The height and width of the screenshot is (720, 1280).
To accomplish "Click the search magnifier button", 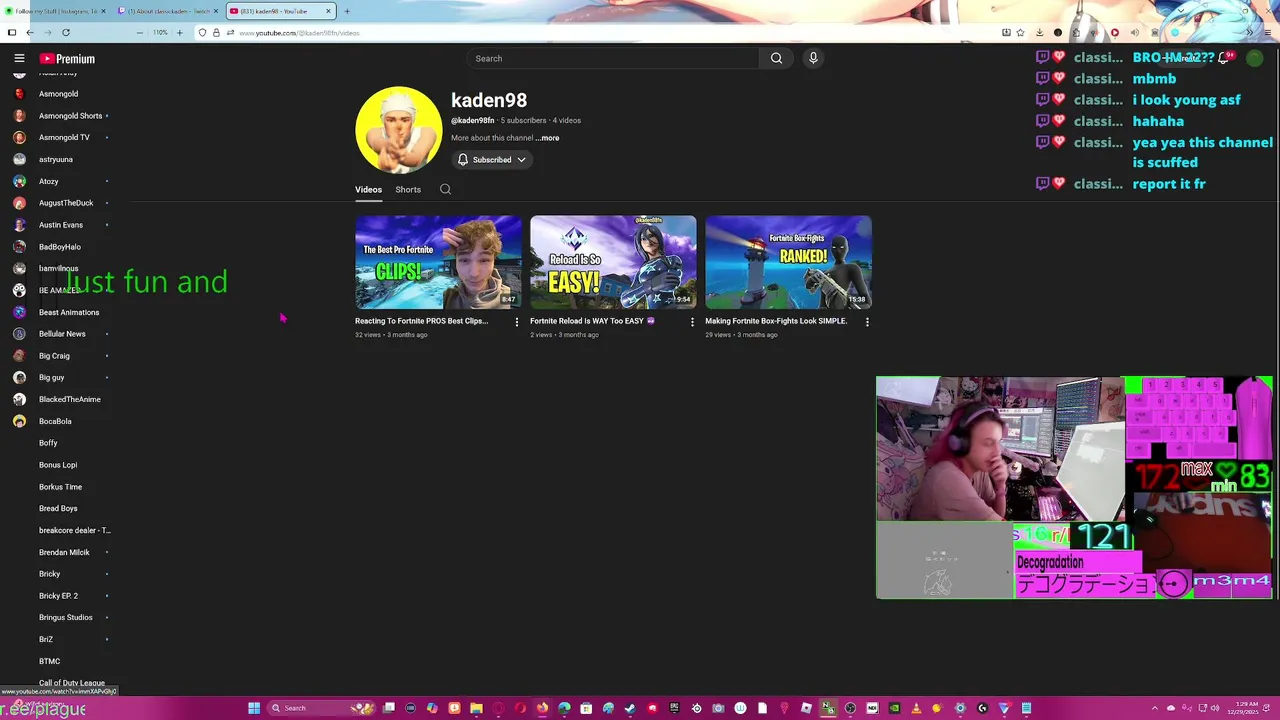I will click(x=776, y=58).
